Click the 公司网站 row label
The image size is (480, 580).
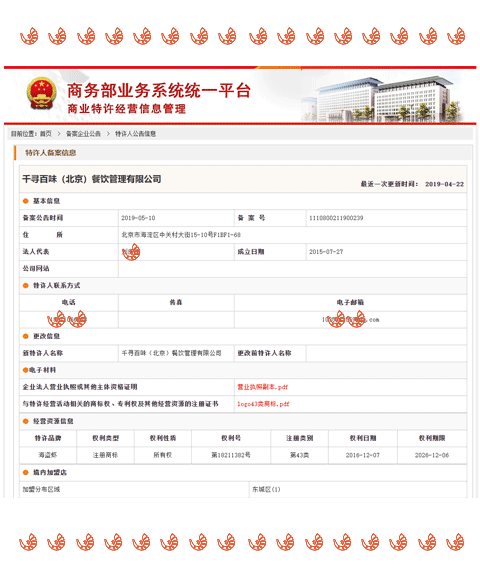[x=36, y=269]
